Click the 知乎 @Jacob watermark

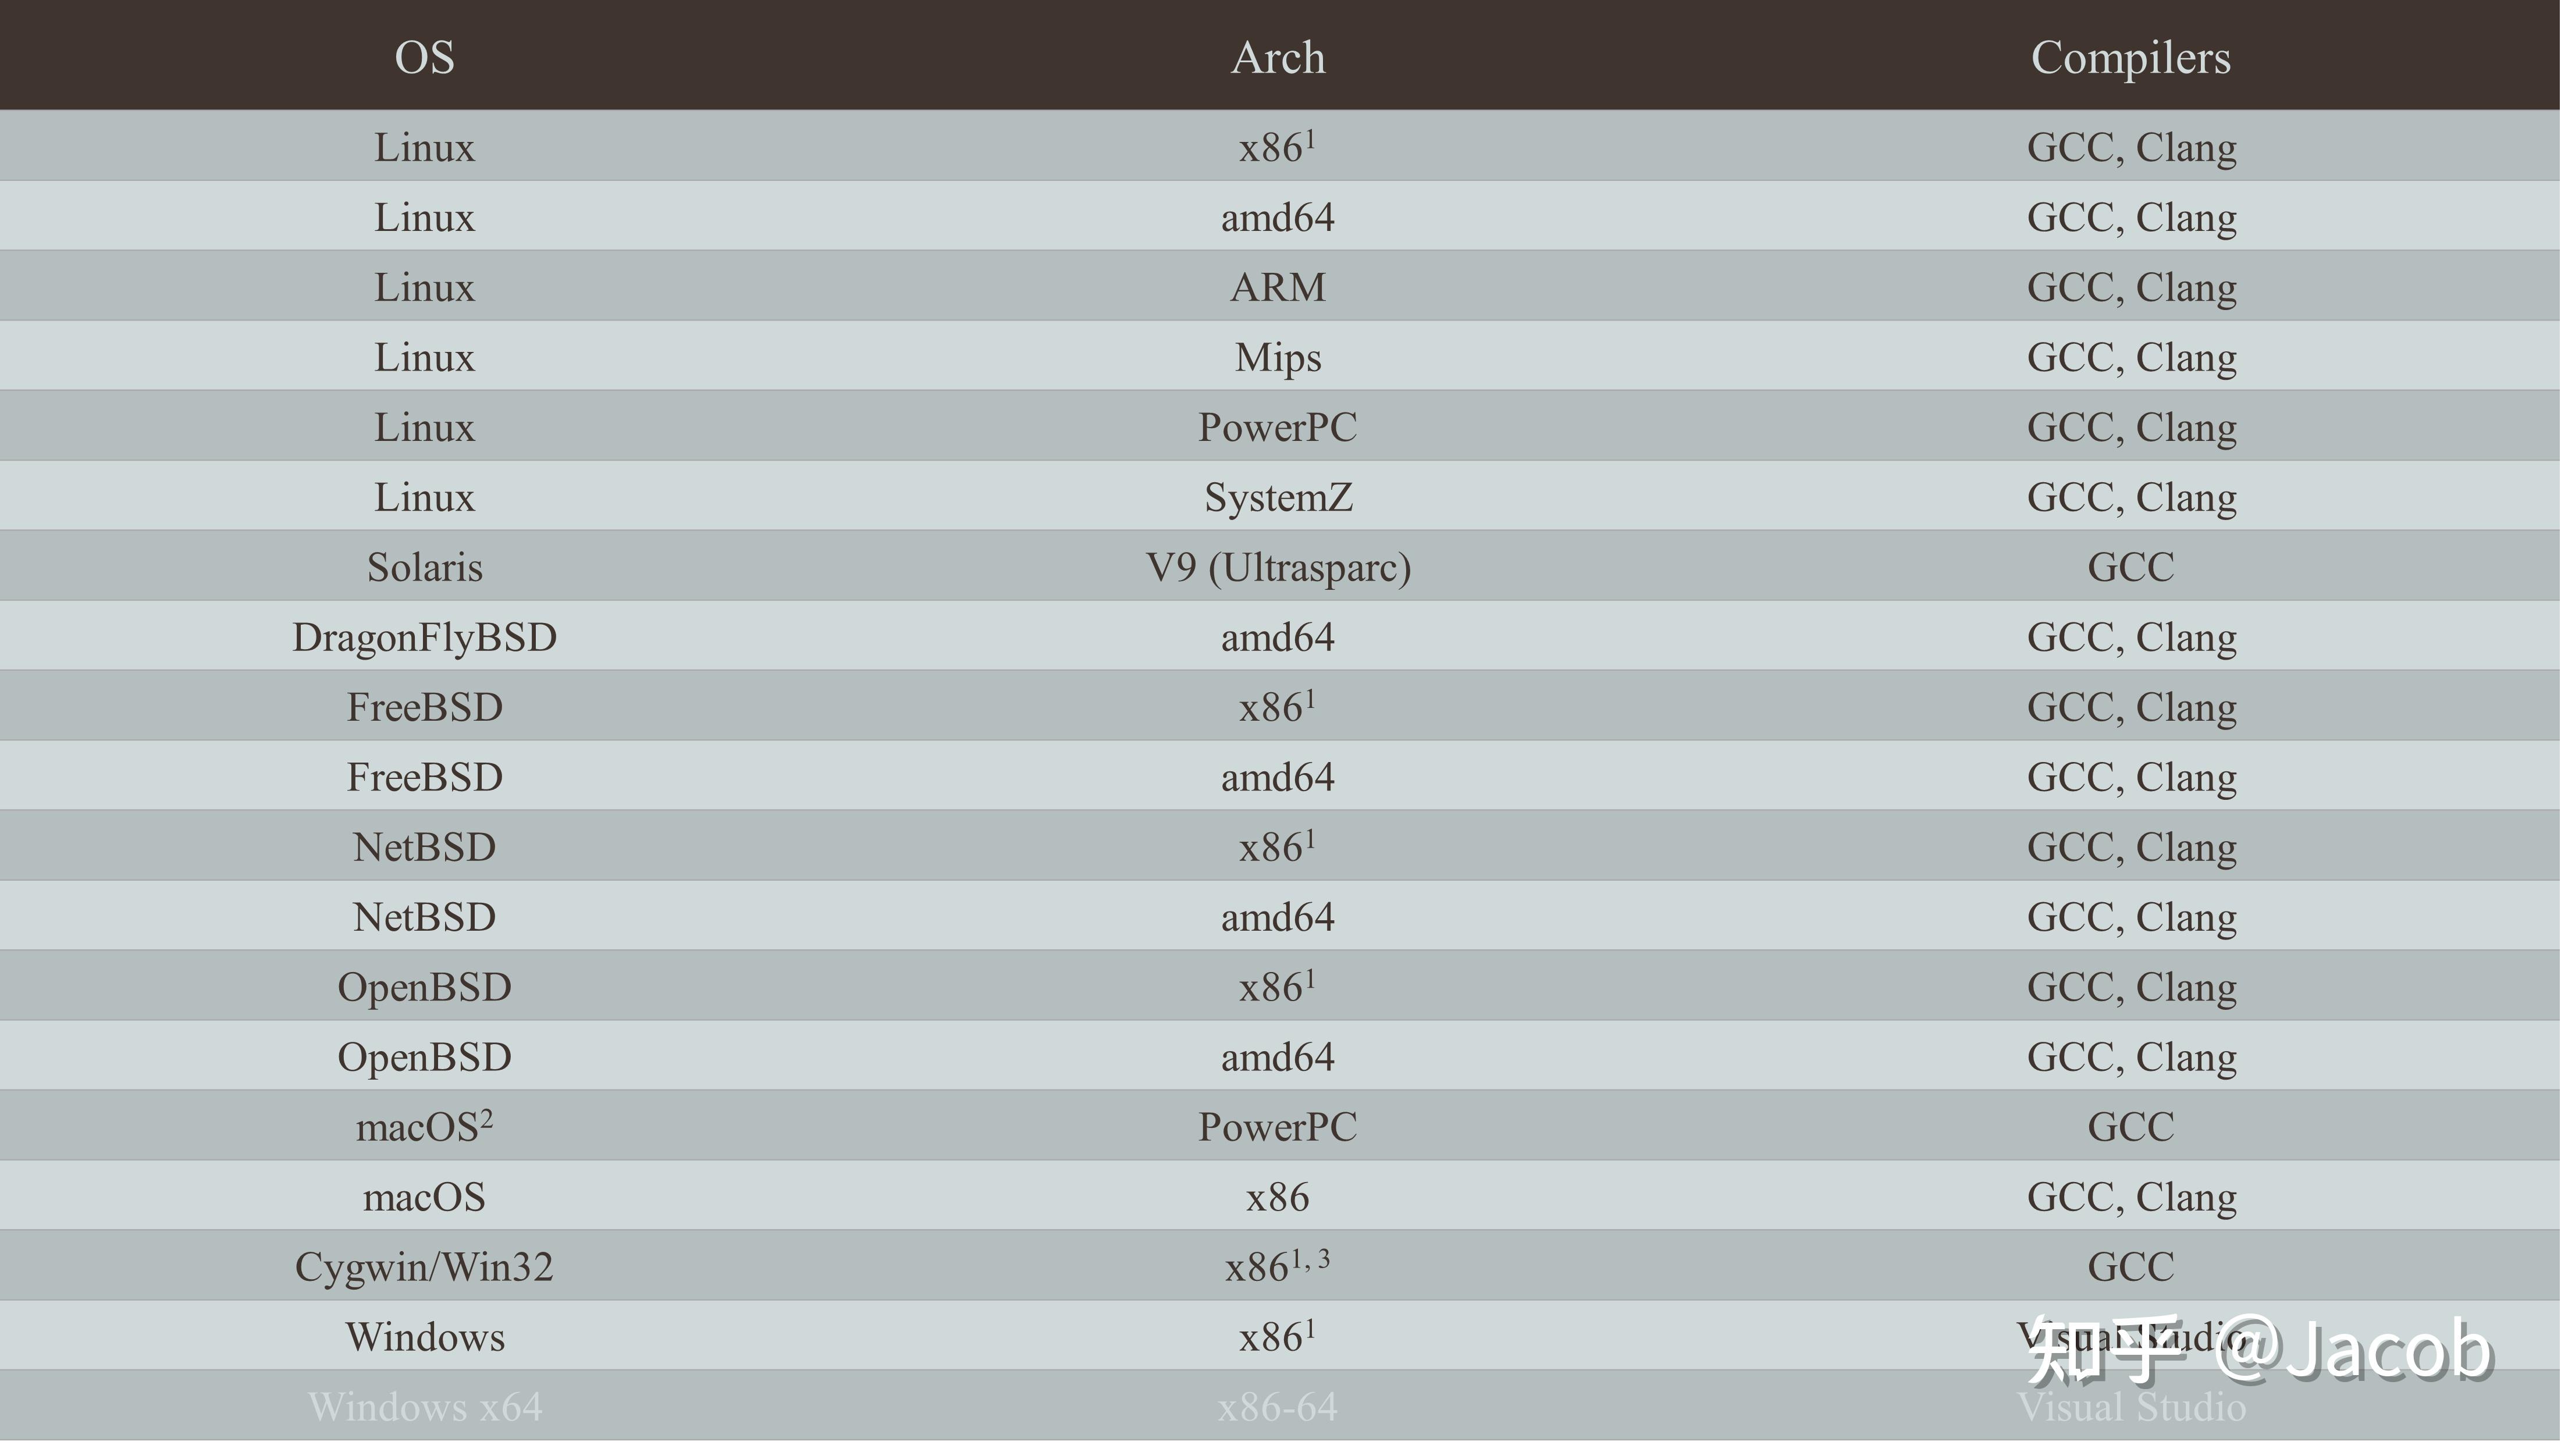[x=2260, y=1350]
